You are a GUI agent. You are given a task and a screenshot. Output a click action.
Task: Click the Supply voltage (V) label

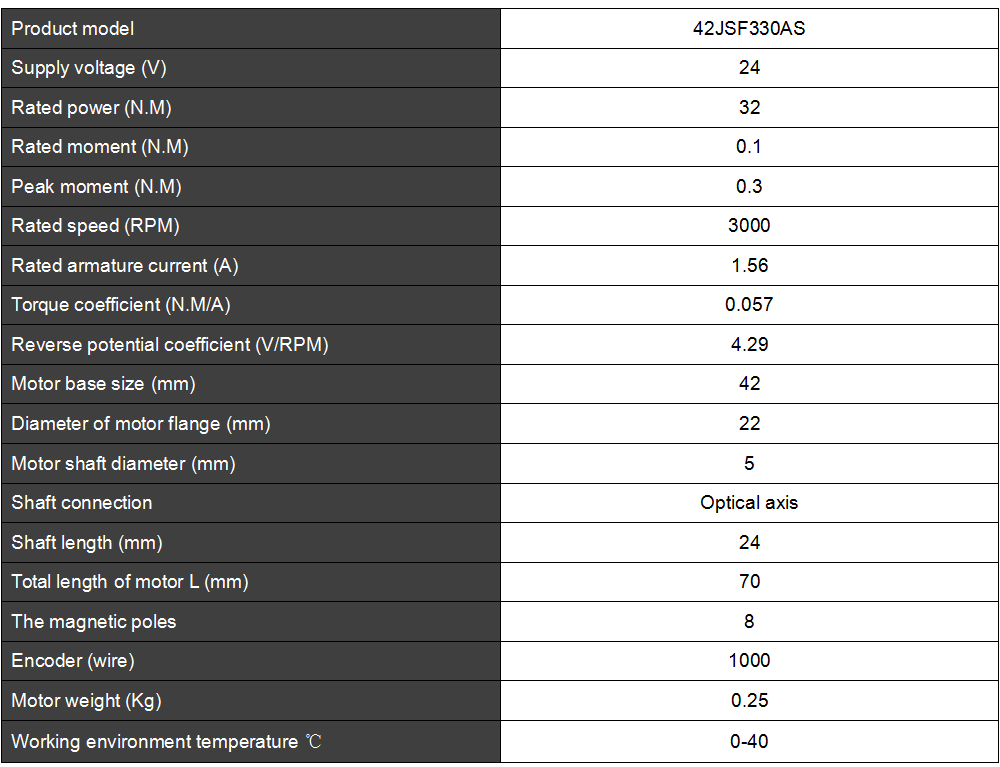89,68
